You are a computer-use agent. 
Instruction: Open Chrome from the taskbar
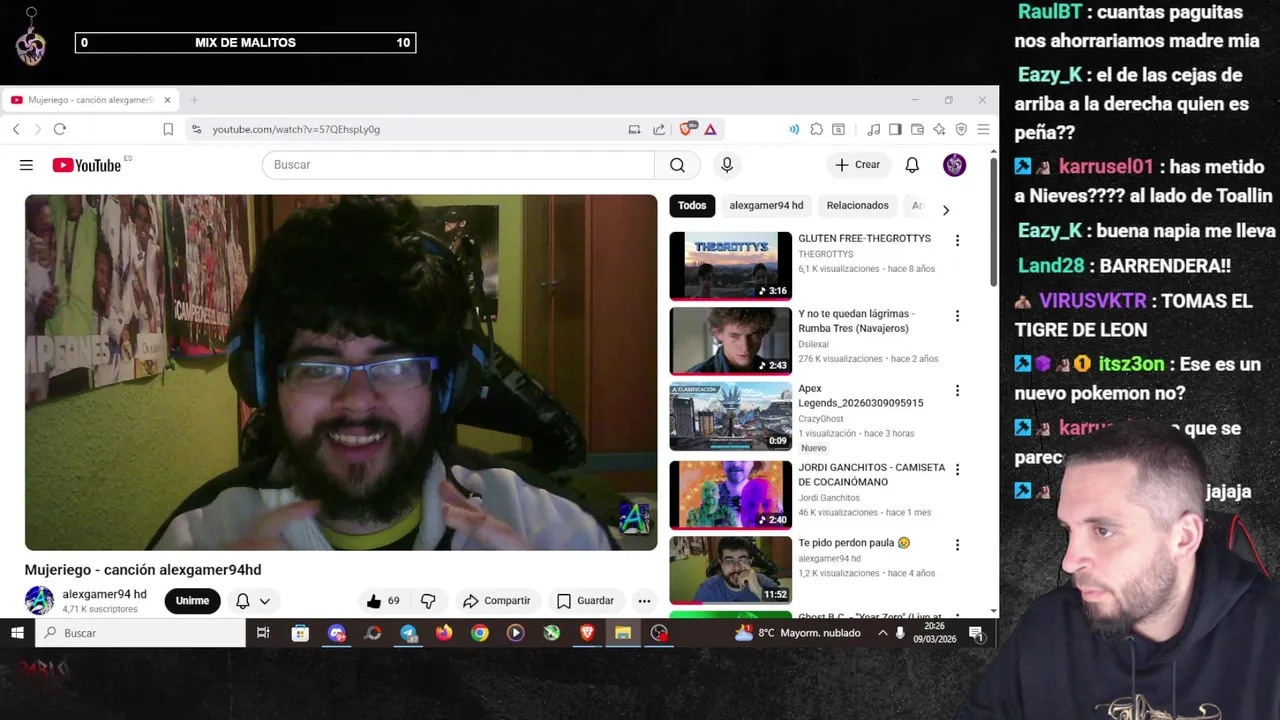tap(480, 633)
